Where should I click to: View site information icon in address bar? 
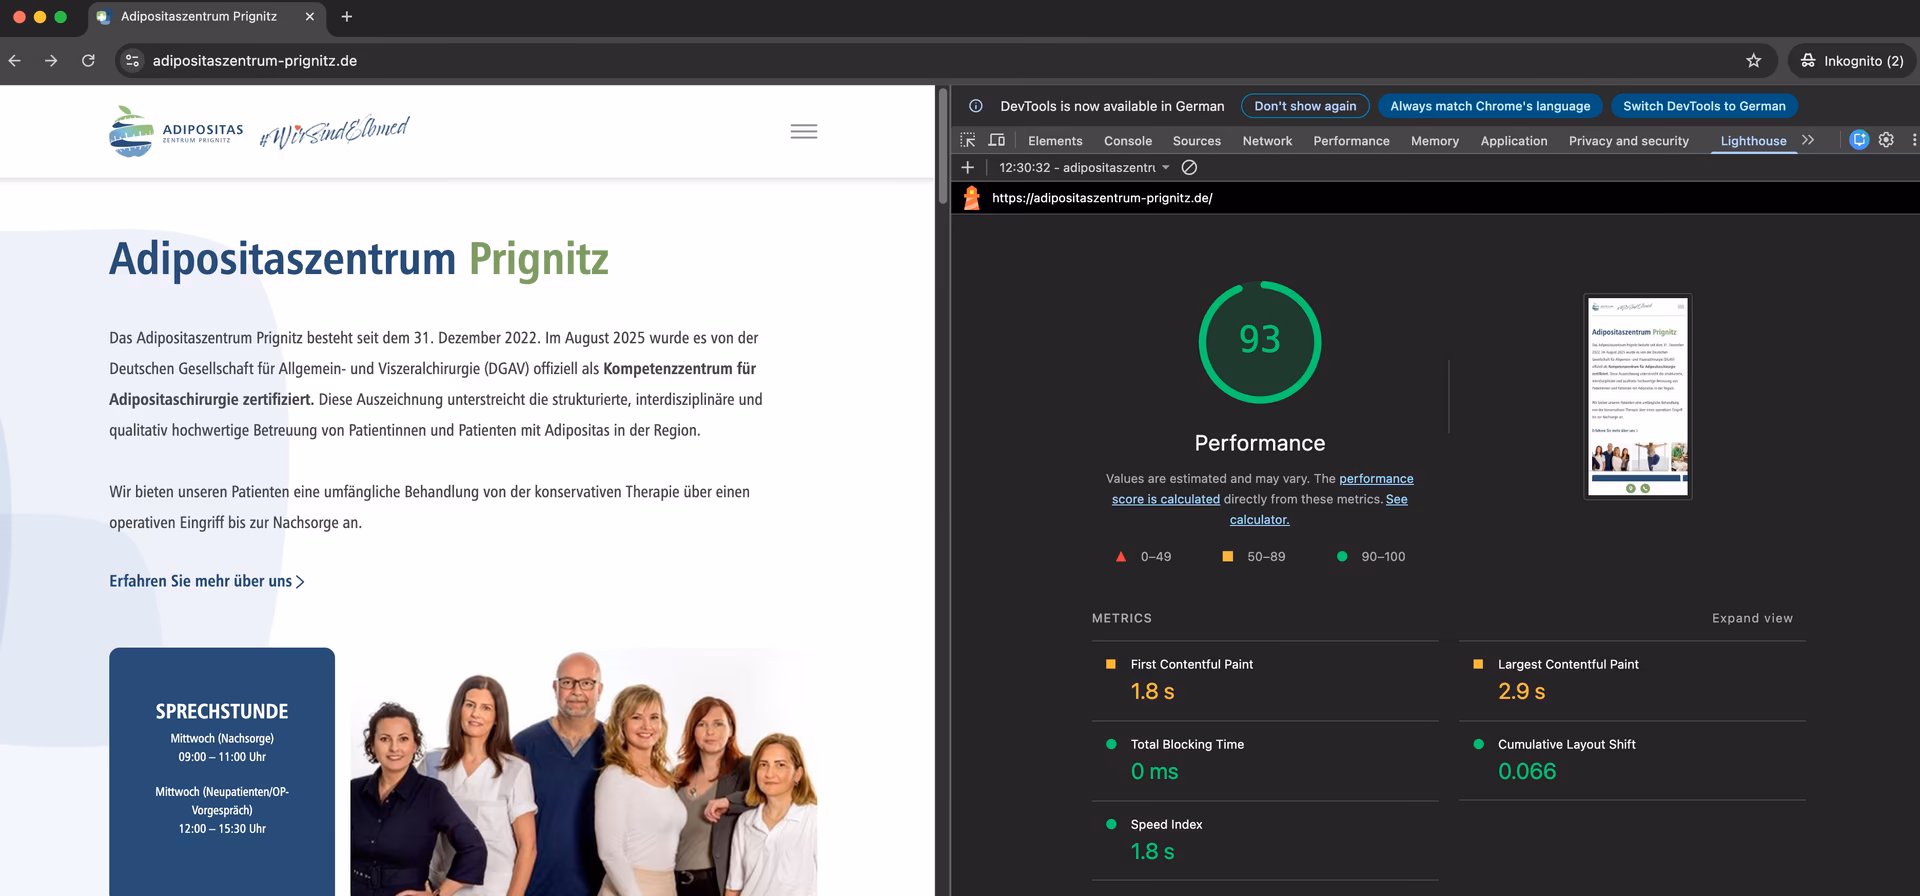coord(132,61)
